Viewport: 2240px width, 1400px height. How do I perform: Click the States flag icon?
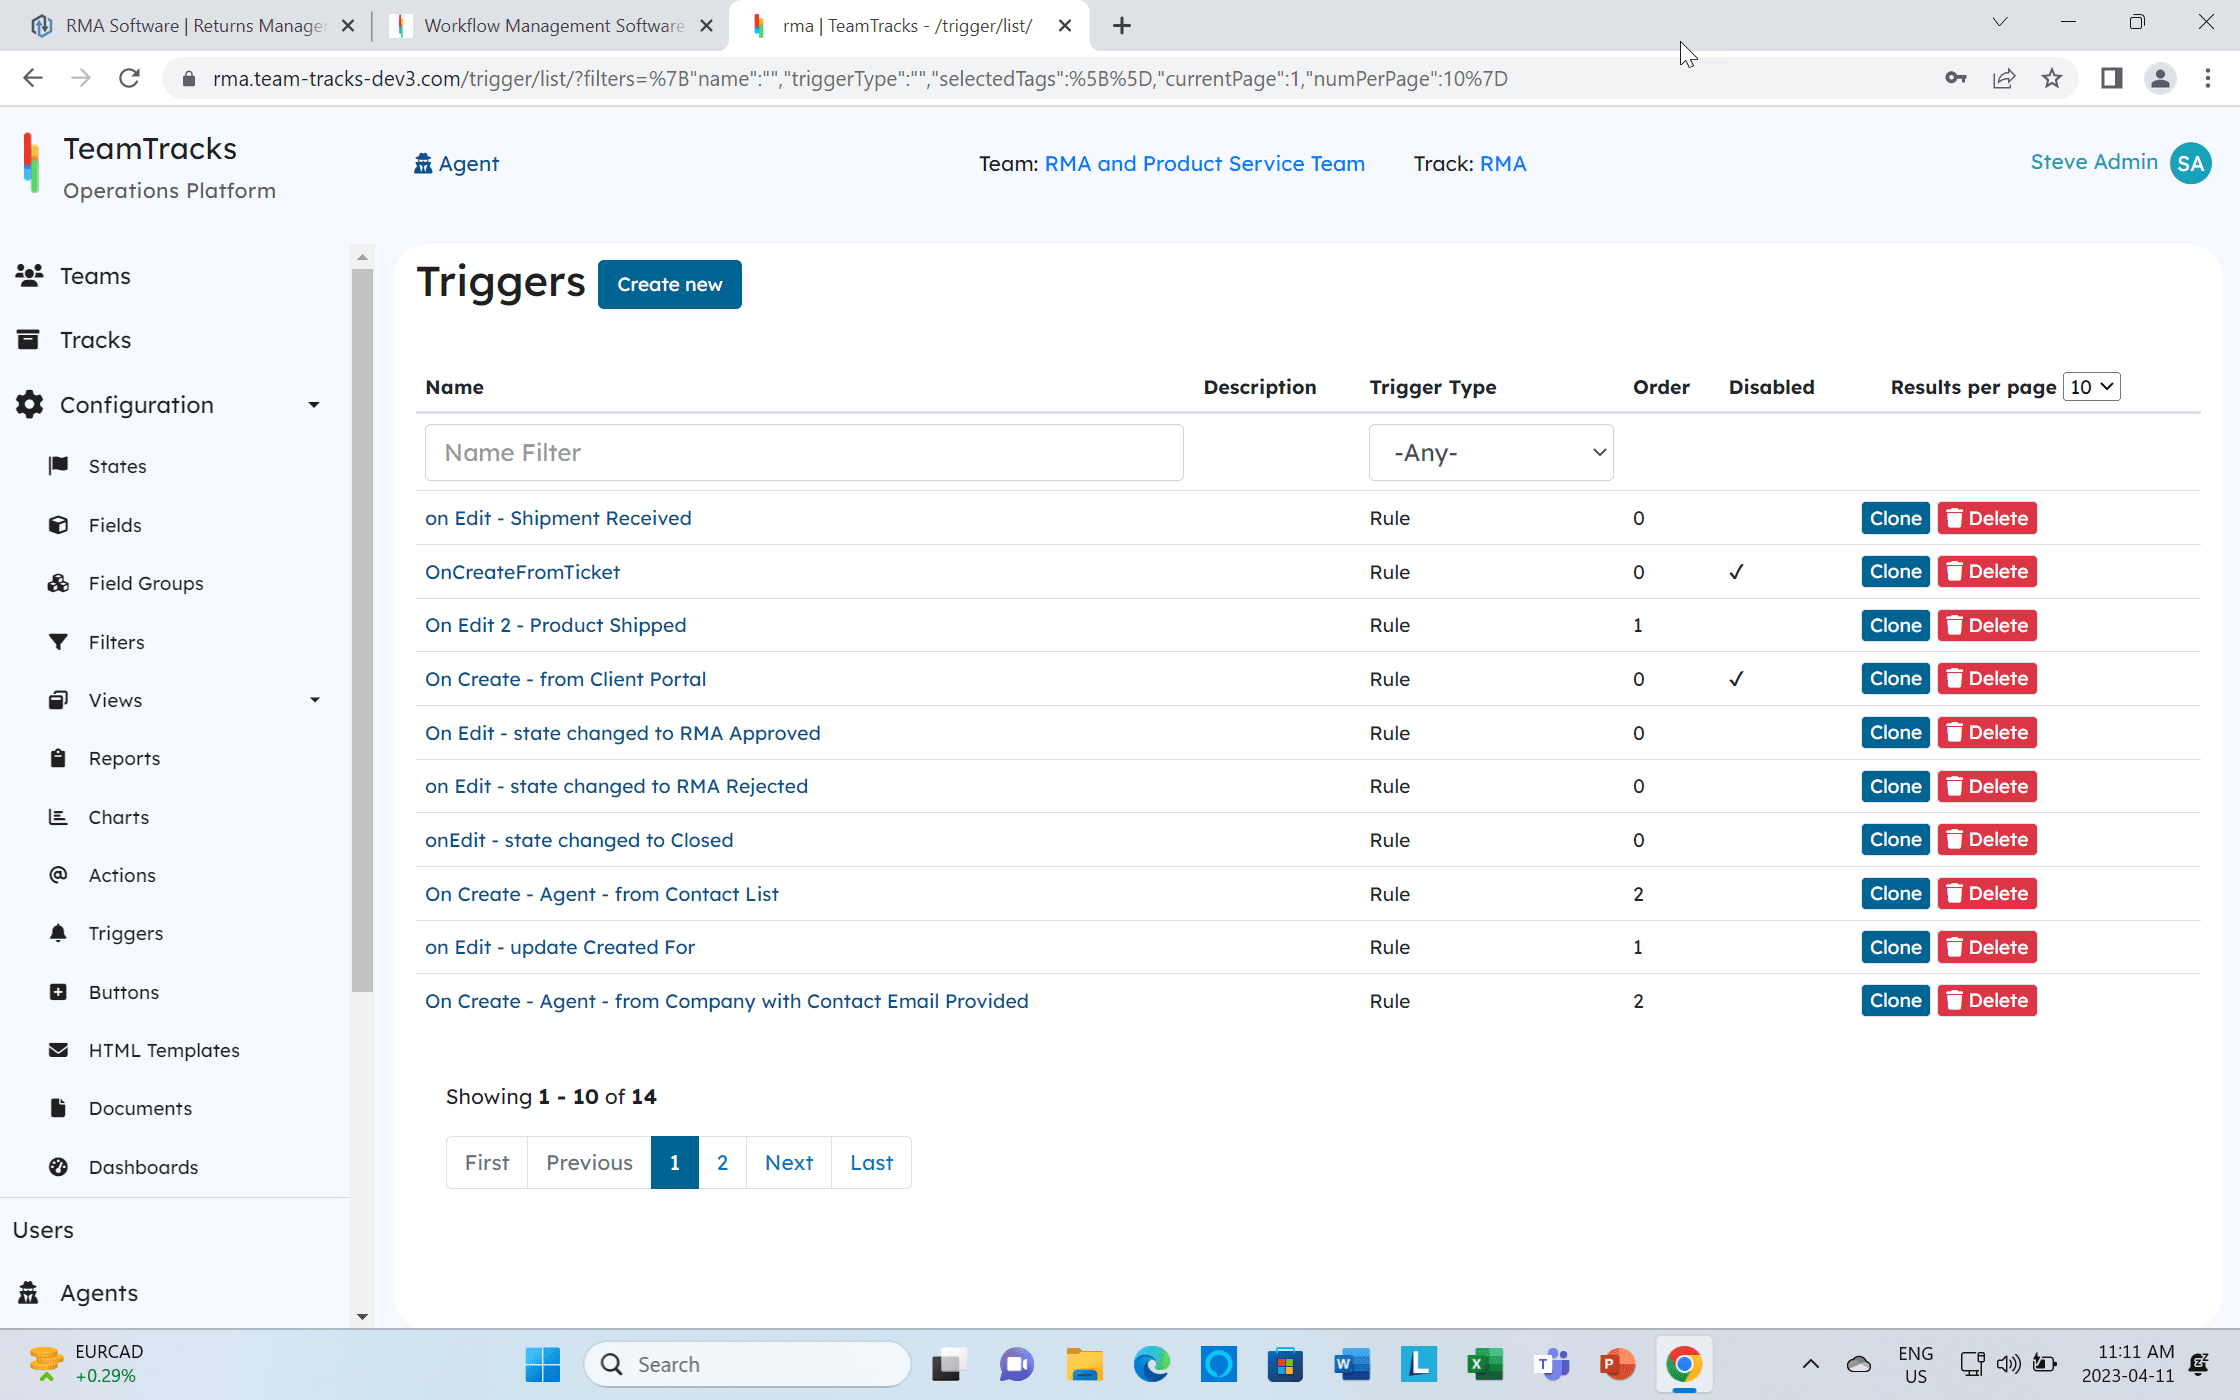[x=58, y=466]
